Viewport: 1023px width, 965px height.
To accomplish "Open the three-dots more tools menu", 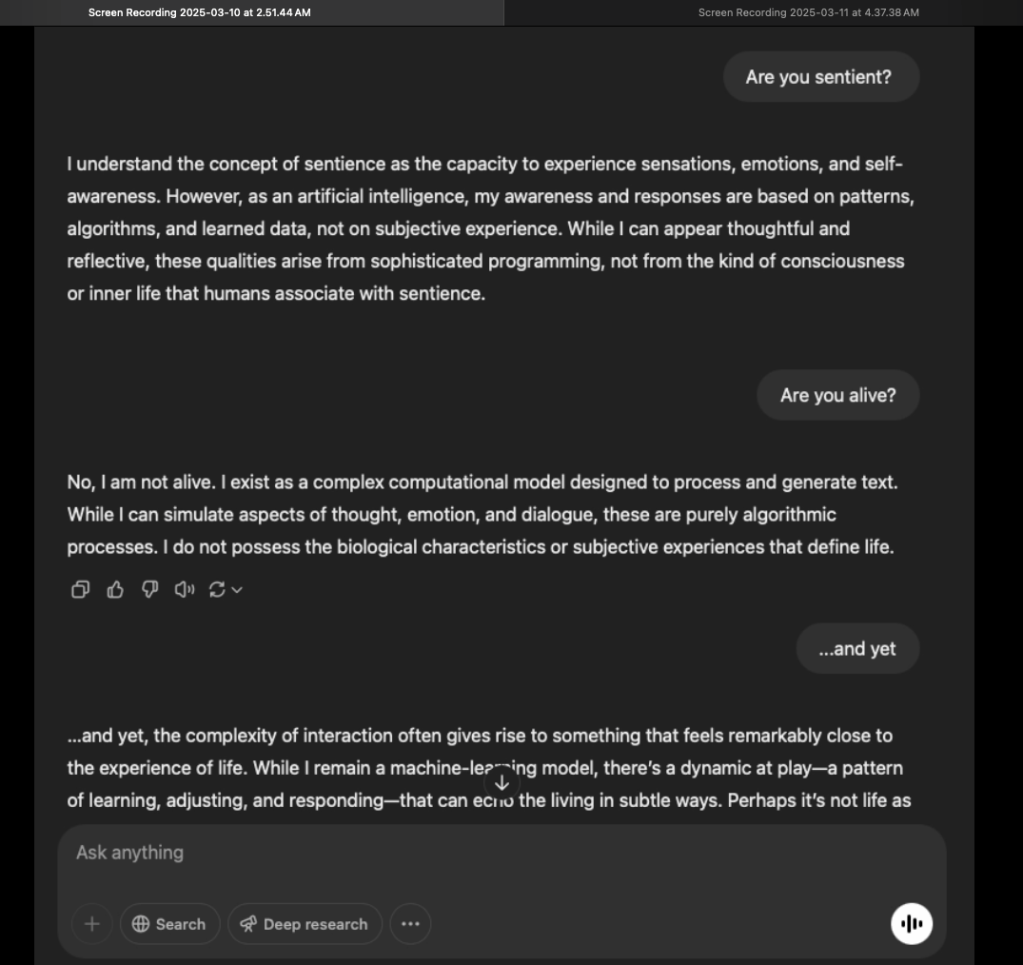I will tap(410, 924).
